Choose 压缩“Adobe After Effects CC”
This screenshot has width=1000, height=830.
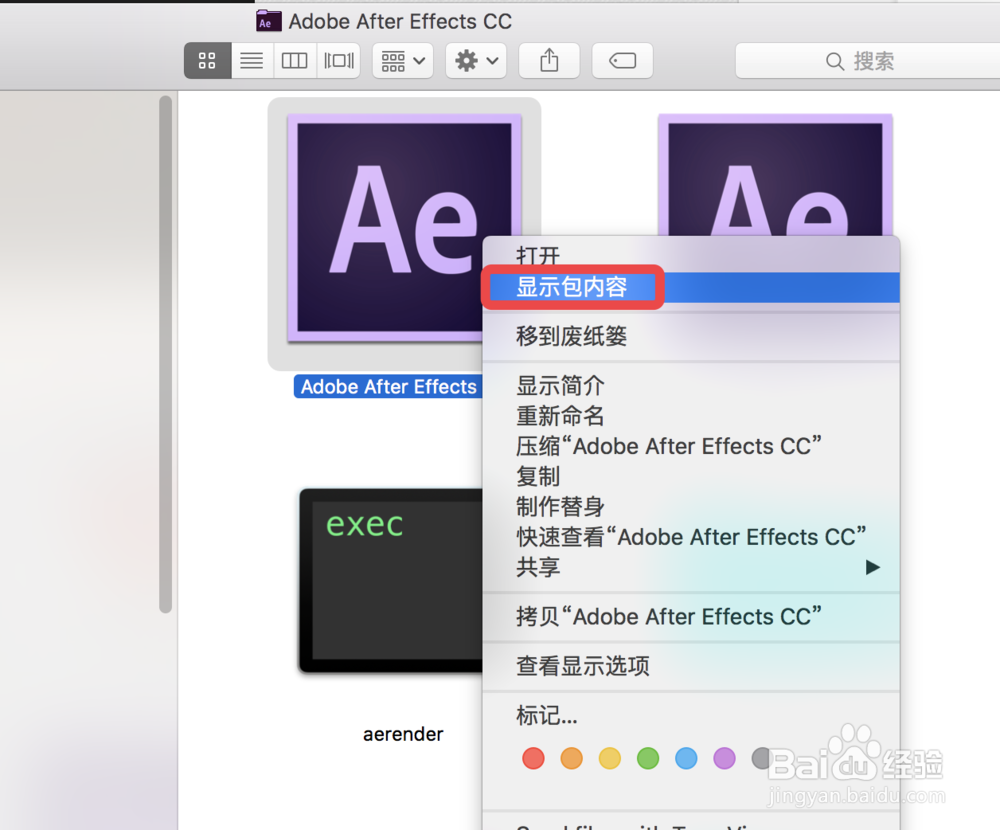tap(691, 447)
